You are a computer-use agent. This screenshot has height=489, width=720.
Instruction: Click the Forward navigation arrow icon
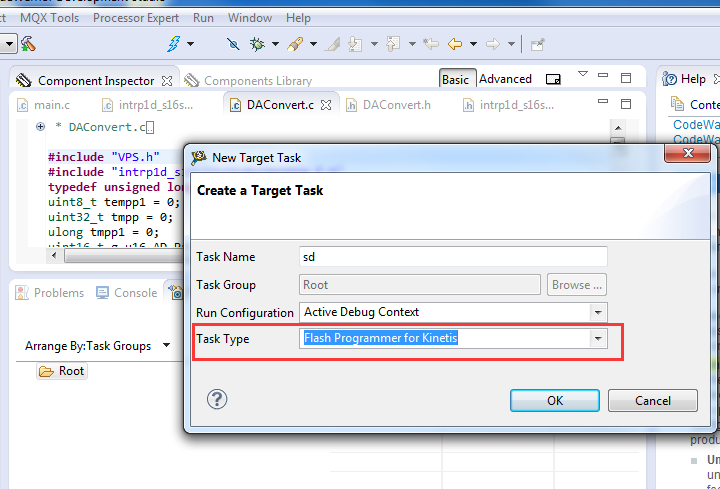point(493,44)
